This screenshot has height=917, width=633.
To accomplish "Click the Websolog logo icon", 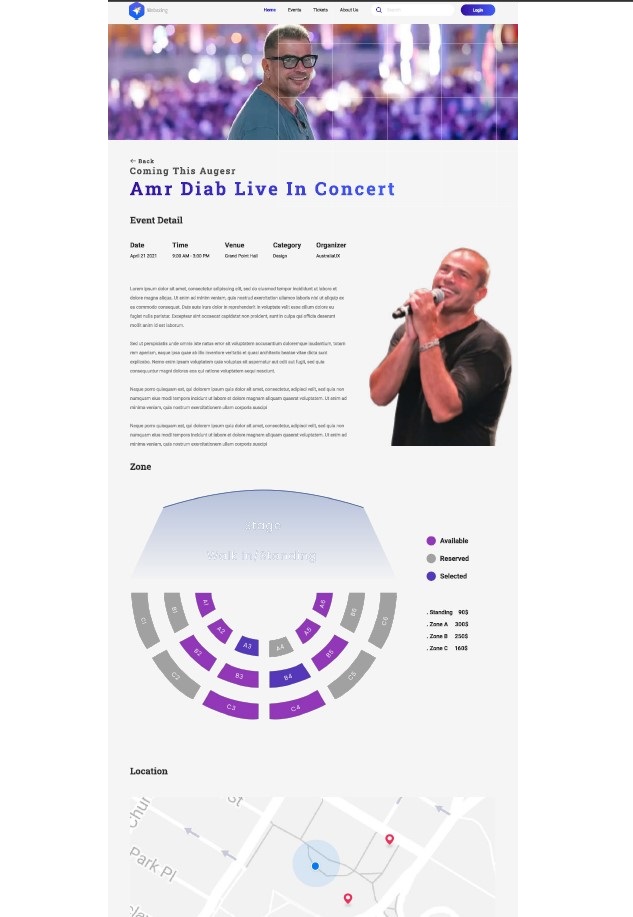I will tap(136, 10).
